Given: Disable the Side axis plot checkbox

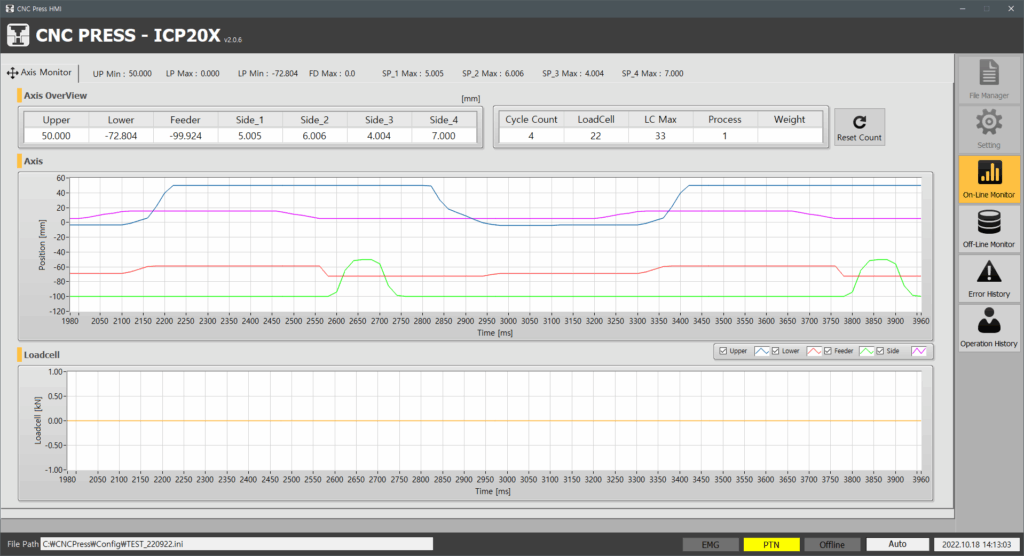Looking at the screenshot, I should pyautogui.click(x=880, y=351).
